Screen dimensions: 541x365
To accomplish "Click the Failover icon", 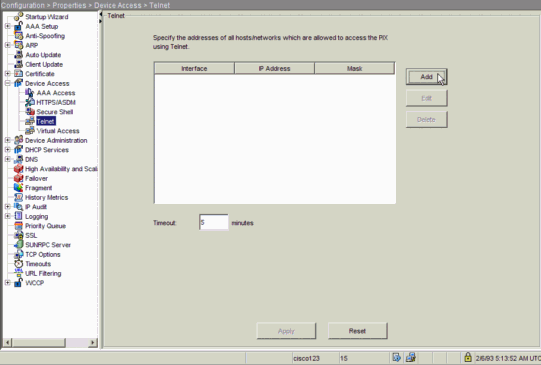I will point(19,178).
